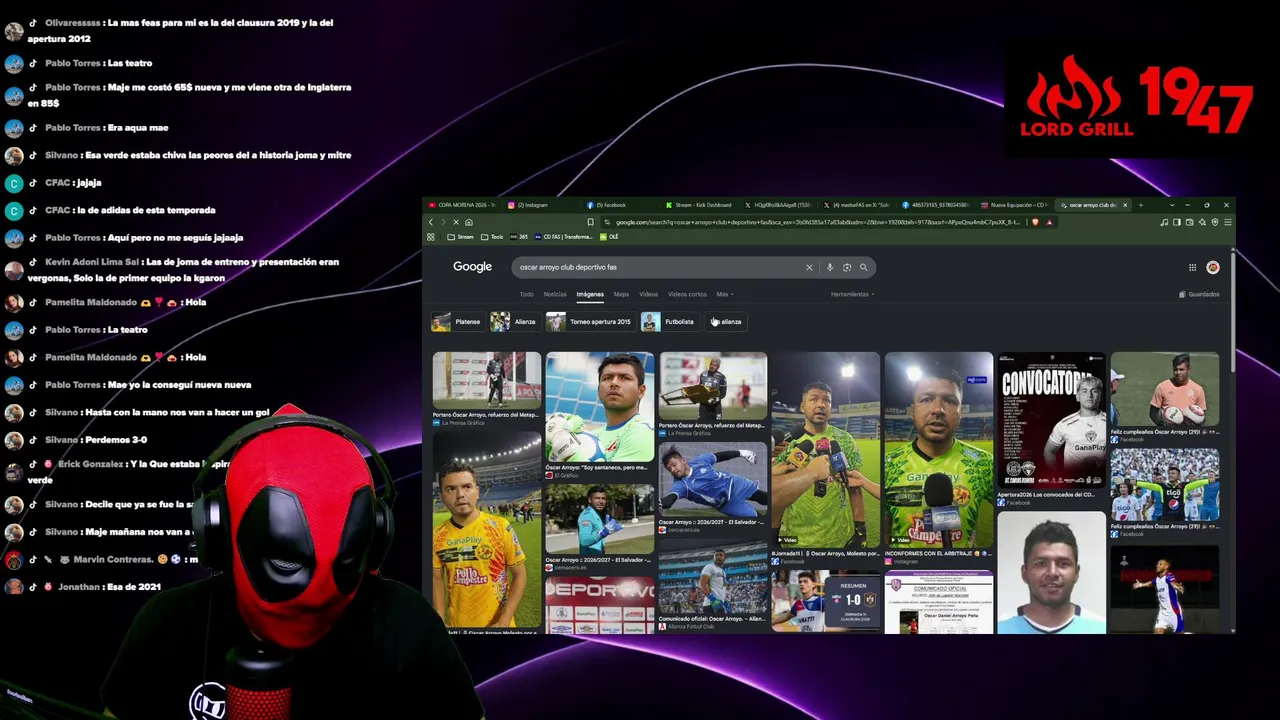Apply the Futbolista suggestion chip
This screenshot has width=1280, height=720.
coord(668,322)
